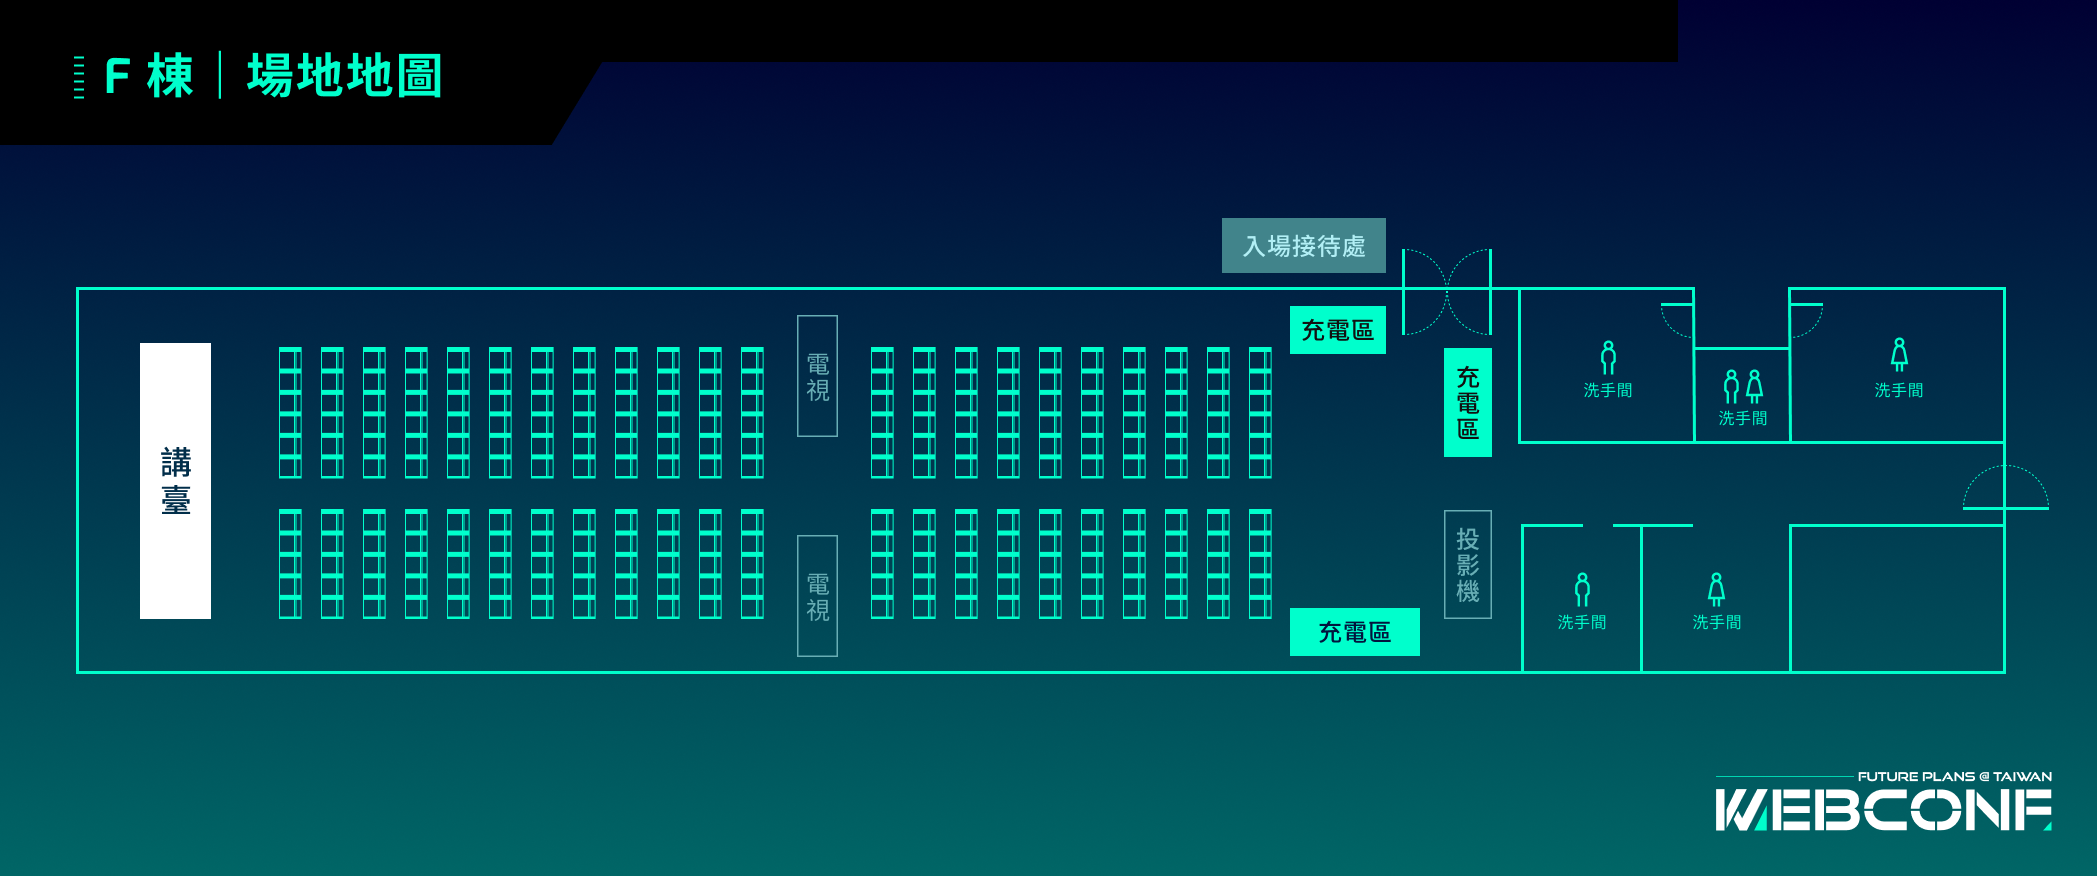The width and height of the screenshot is (2097, 876).
Task: Click the white 講臺 podium block
Action: pos(175,481)
